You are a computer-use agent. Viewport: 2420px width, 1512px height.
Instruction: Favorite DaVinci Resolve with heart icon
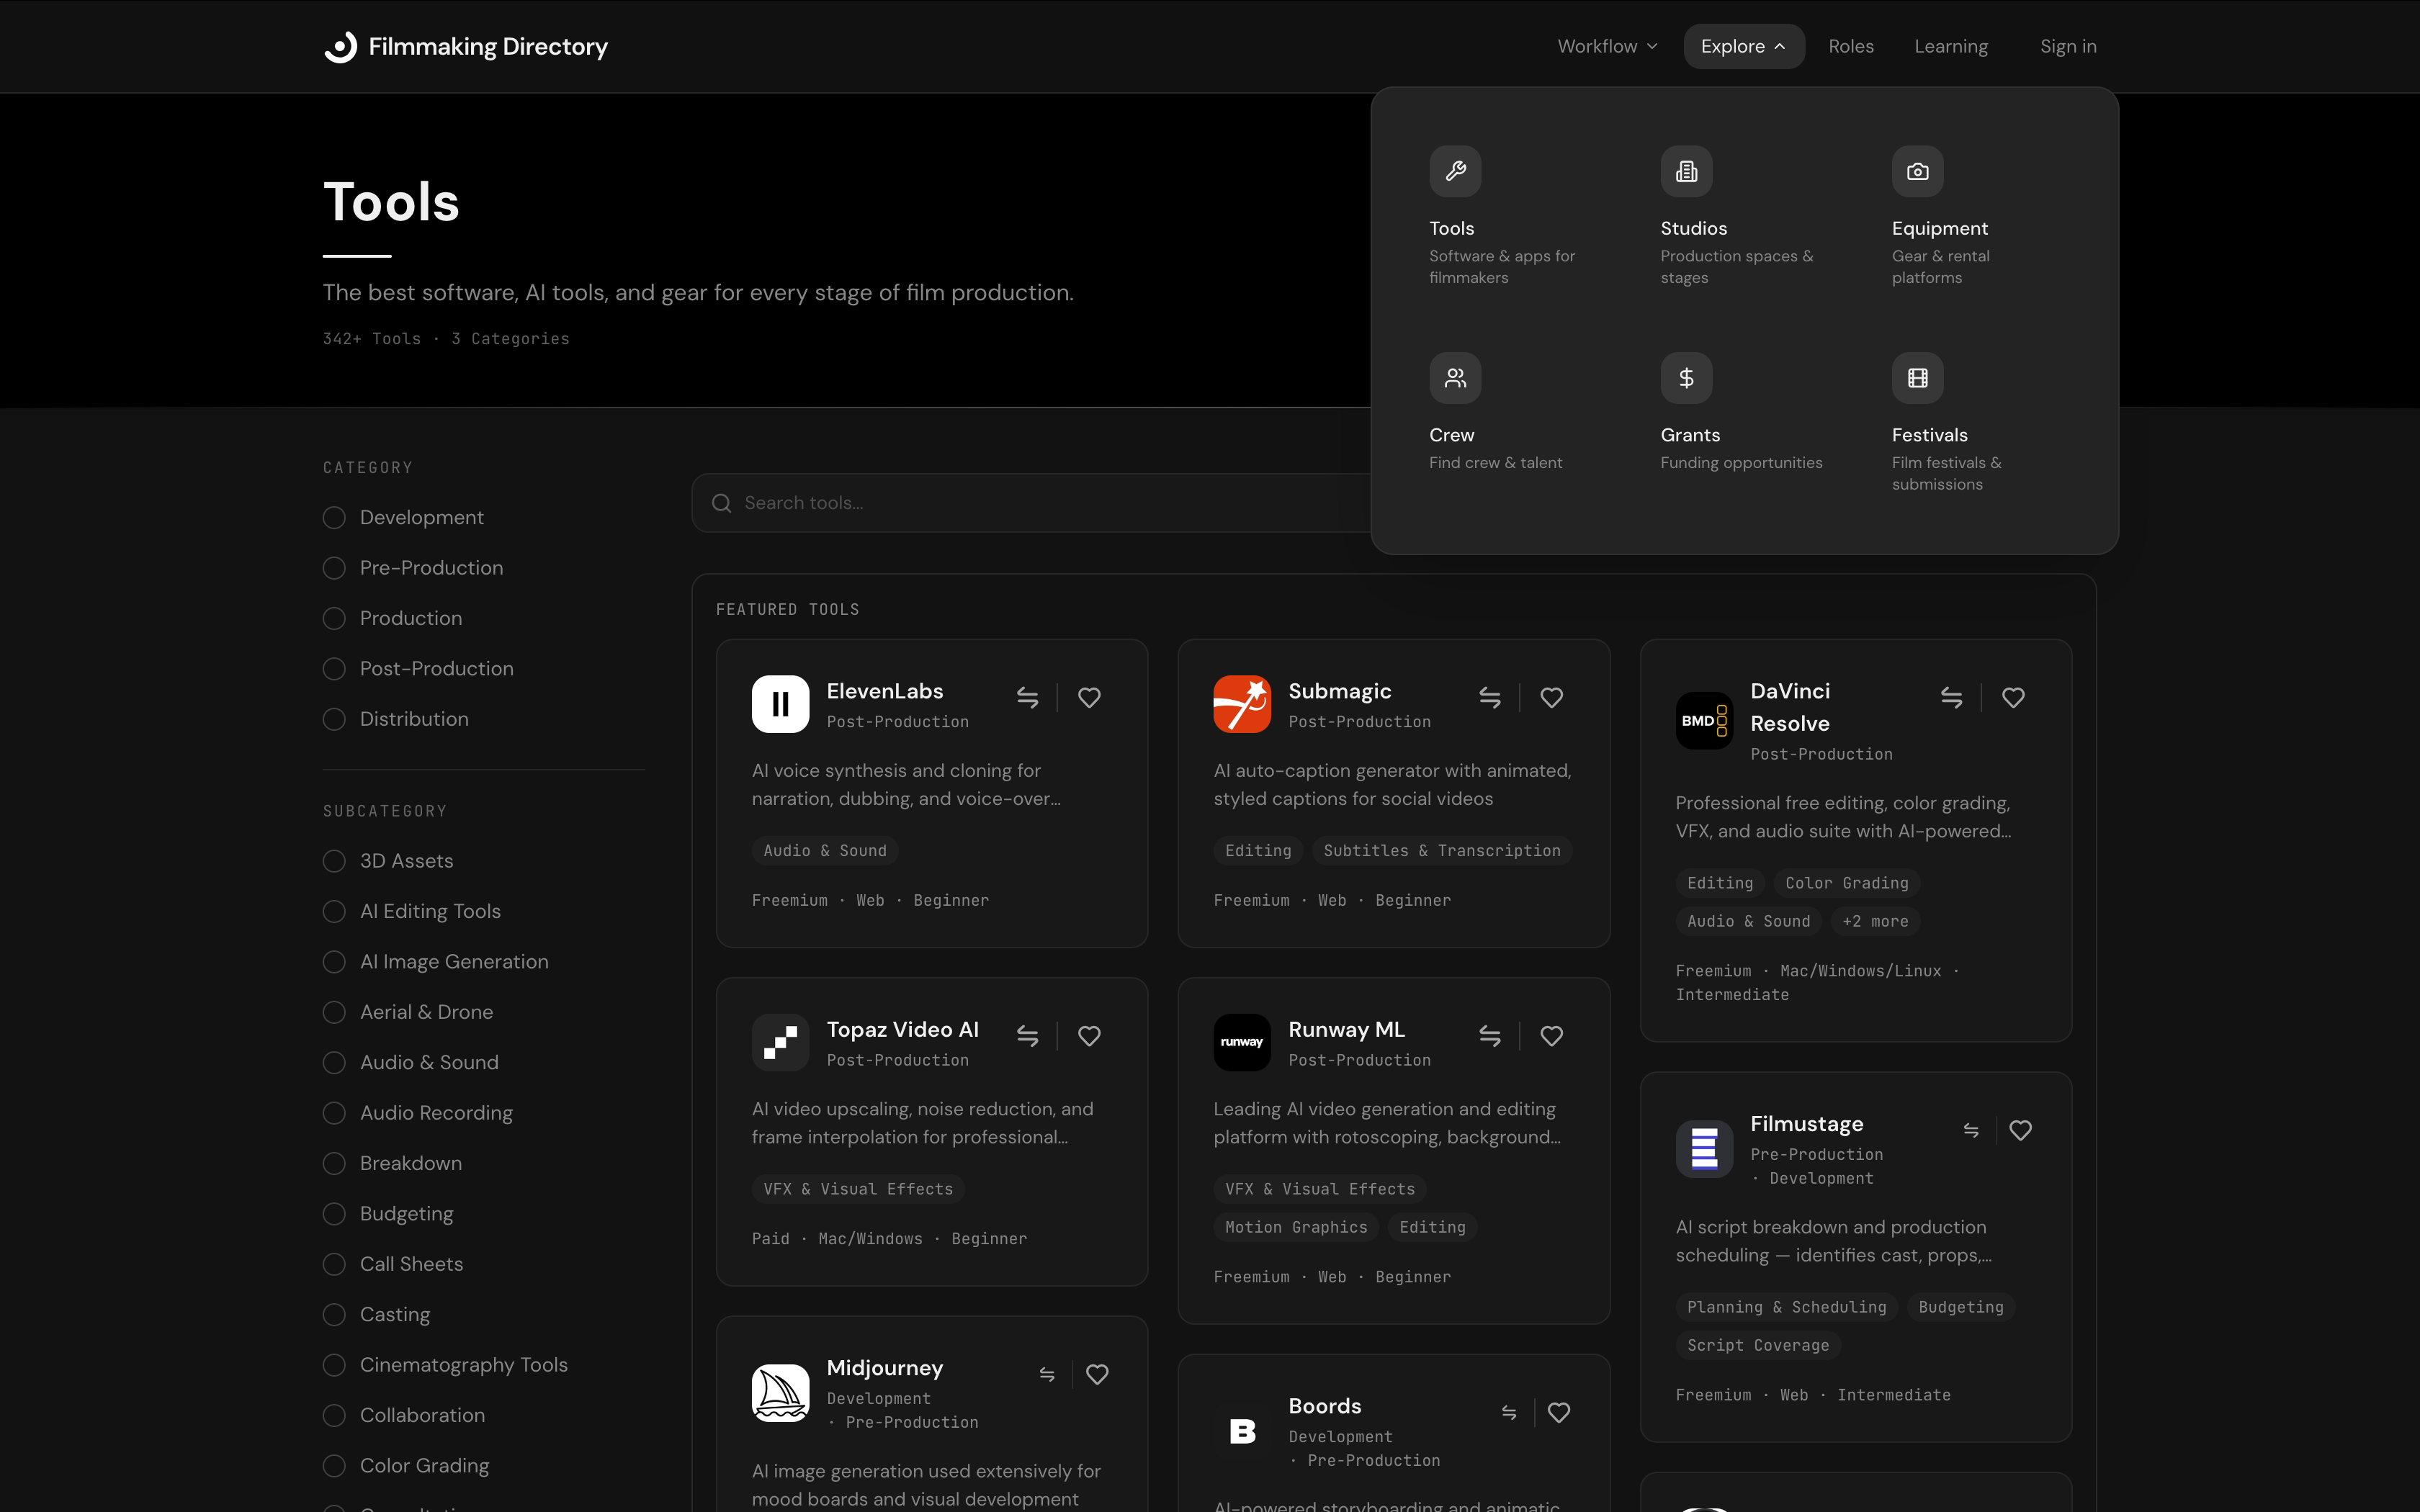(x=2012, y=697)
